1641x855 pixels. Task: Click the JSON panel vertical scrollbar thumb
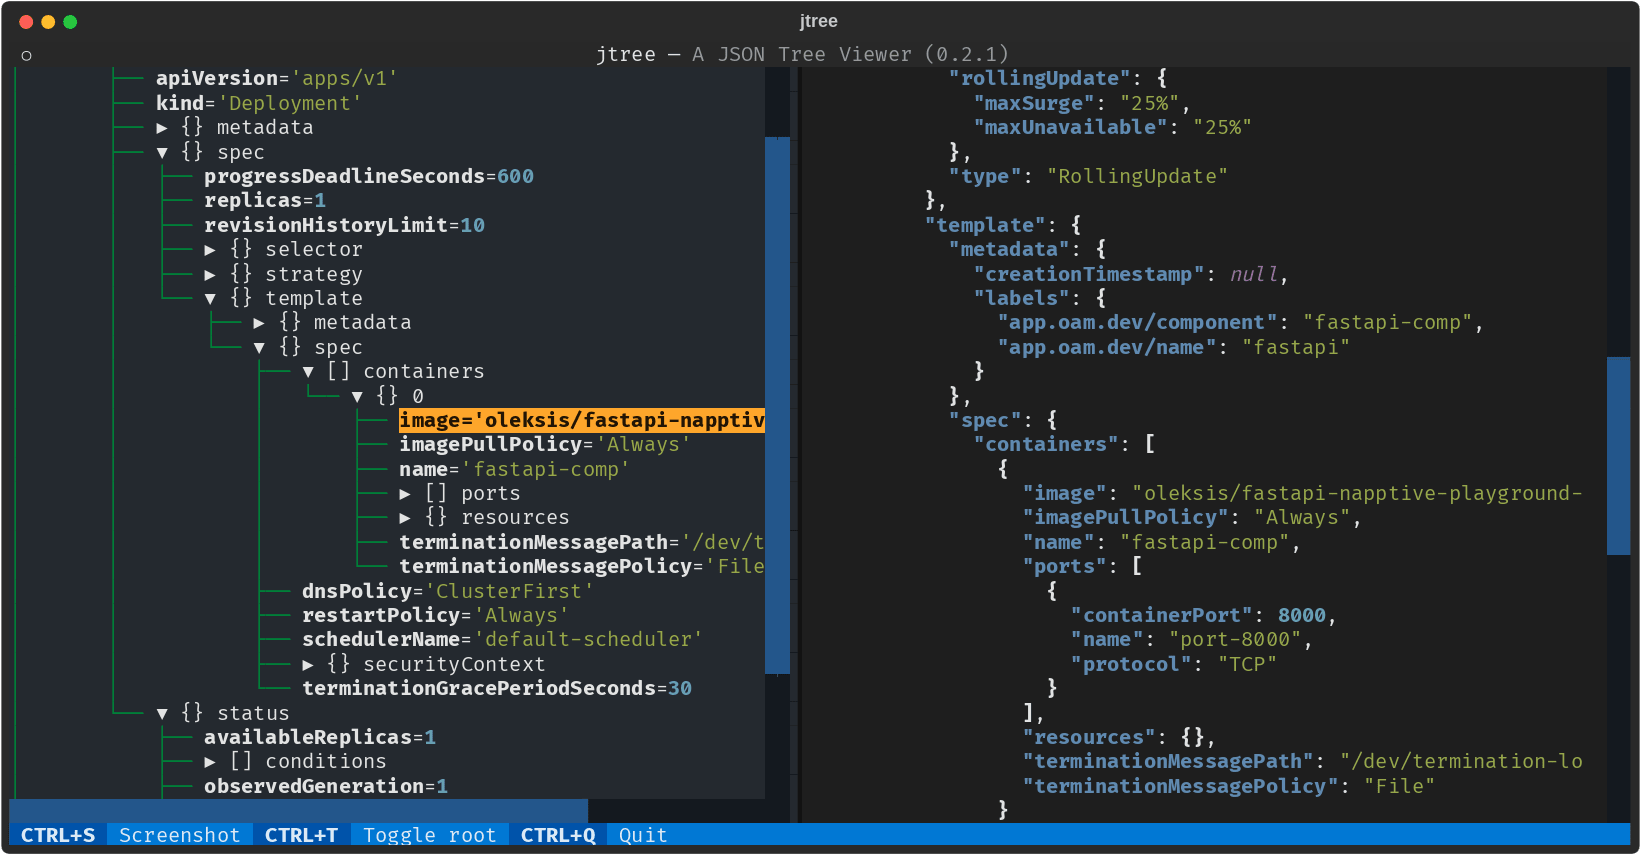[x=1619, y=456]
